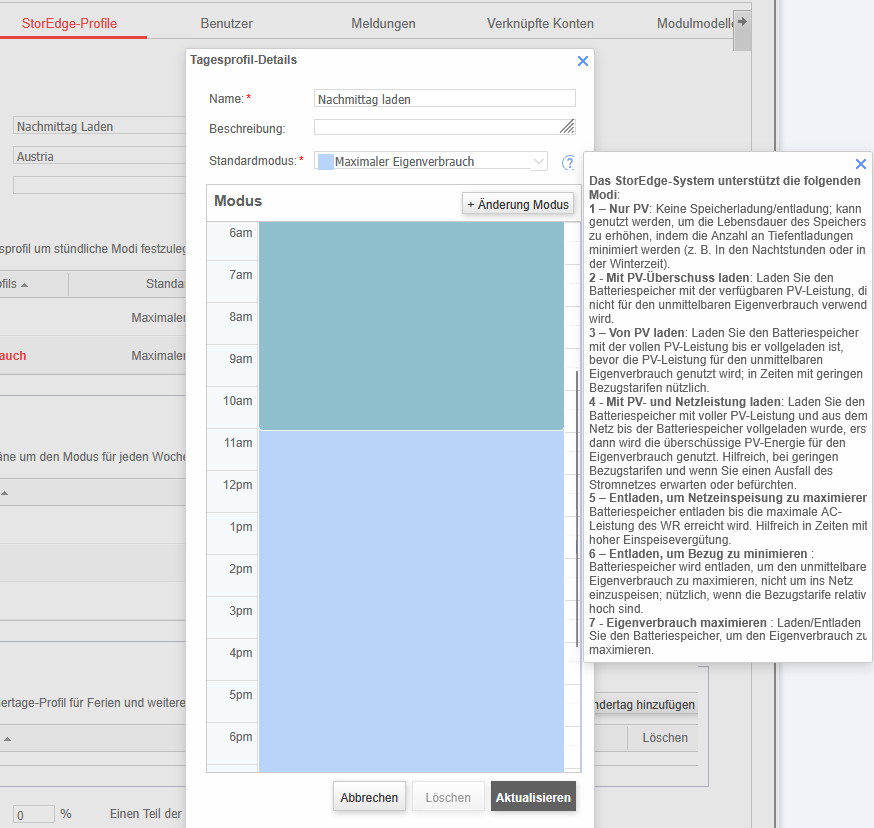Click the sort arrow in profile column header
The image size is (874, 828).
pyautogui.click(x=25, y=285)
